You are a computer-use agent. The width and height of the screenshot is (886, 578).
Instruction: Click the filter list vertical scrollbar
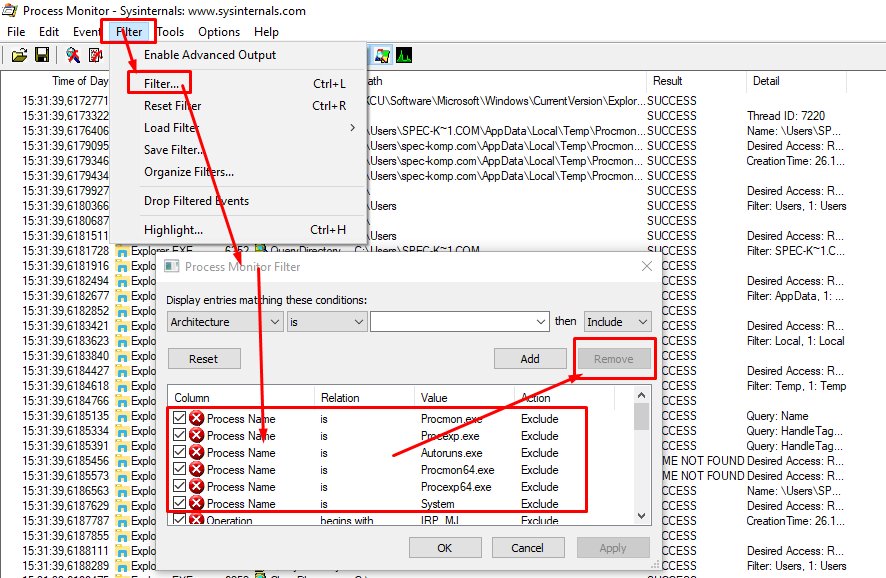point(641,460)
